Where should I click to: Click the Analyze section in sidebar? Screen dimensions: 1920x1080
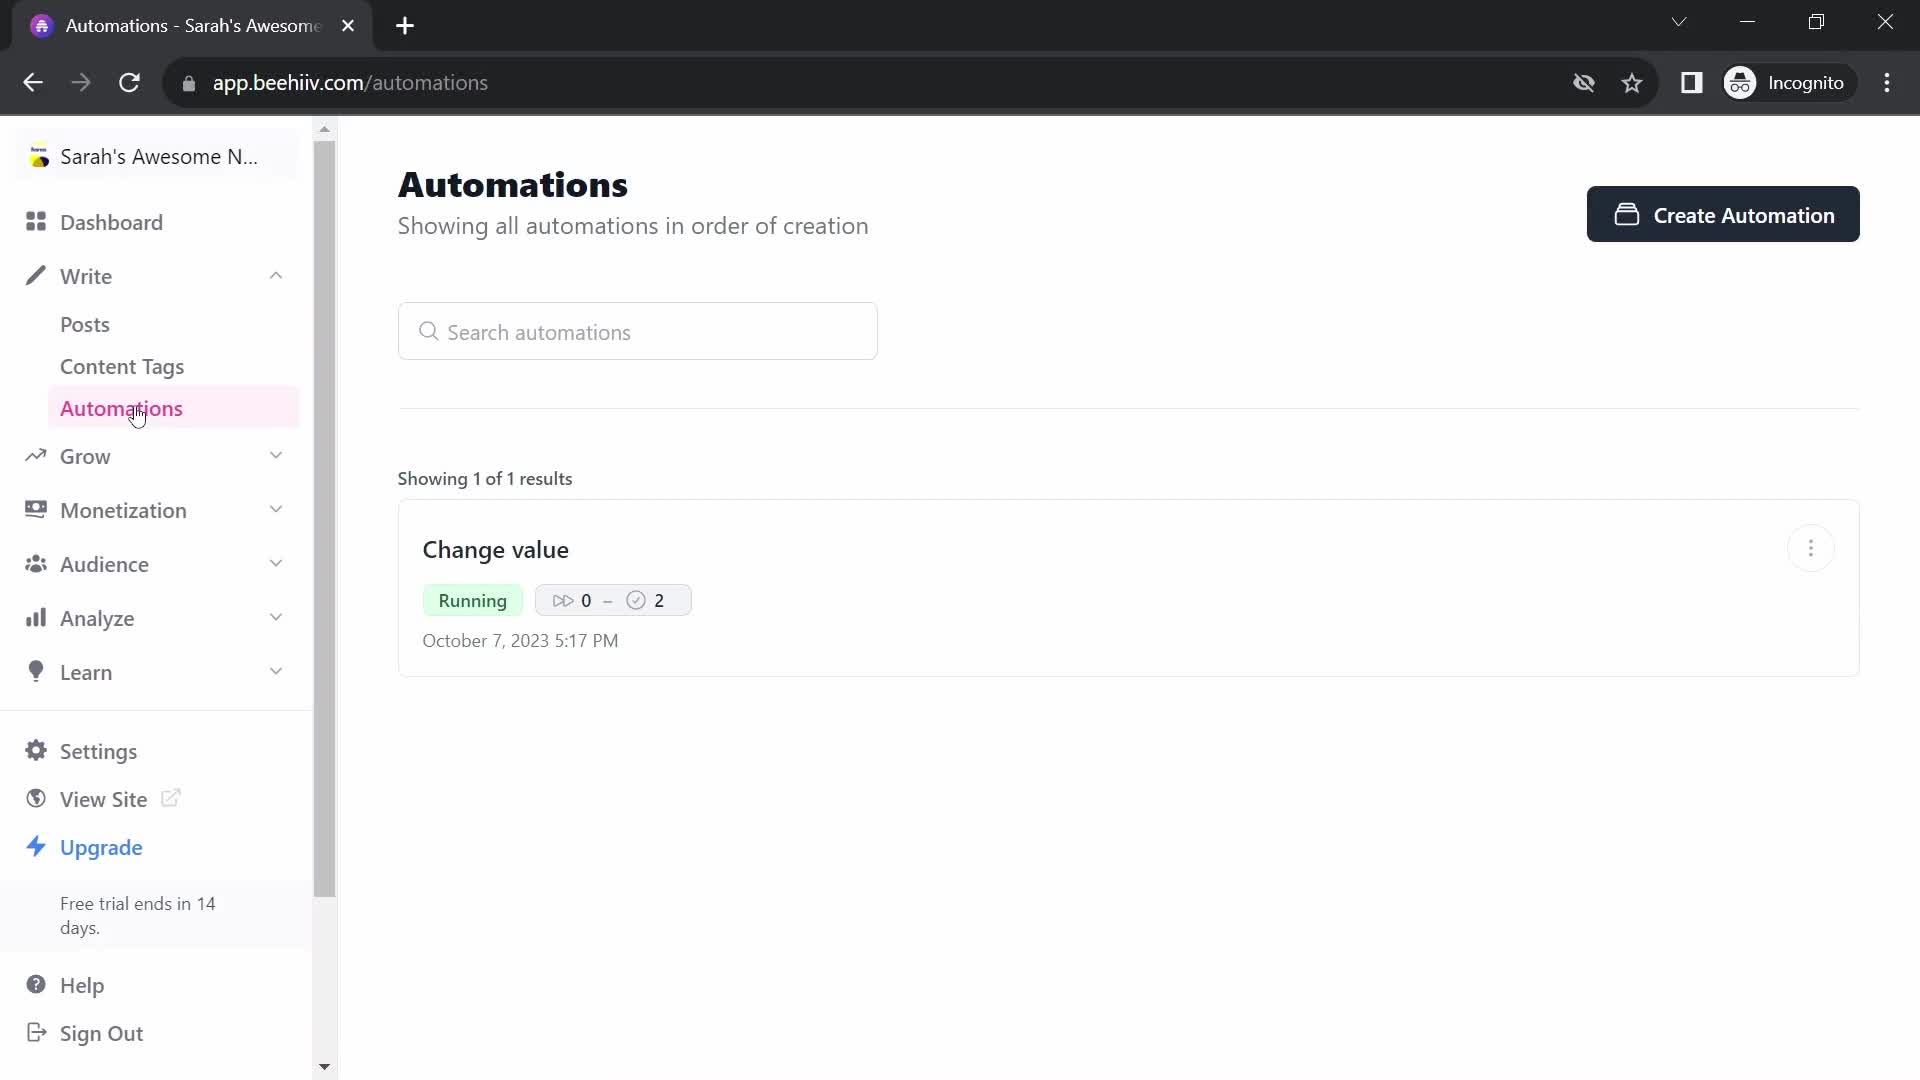[x=96, y=617]
